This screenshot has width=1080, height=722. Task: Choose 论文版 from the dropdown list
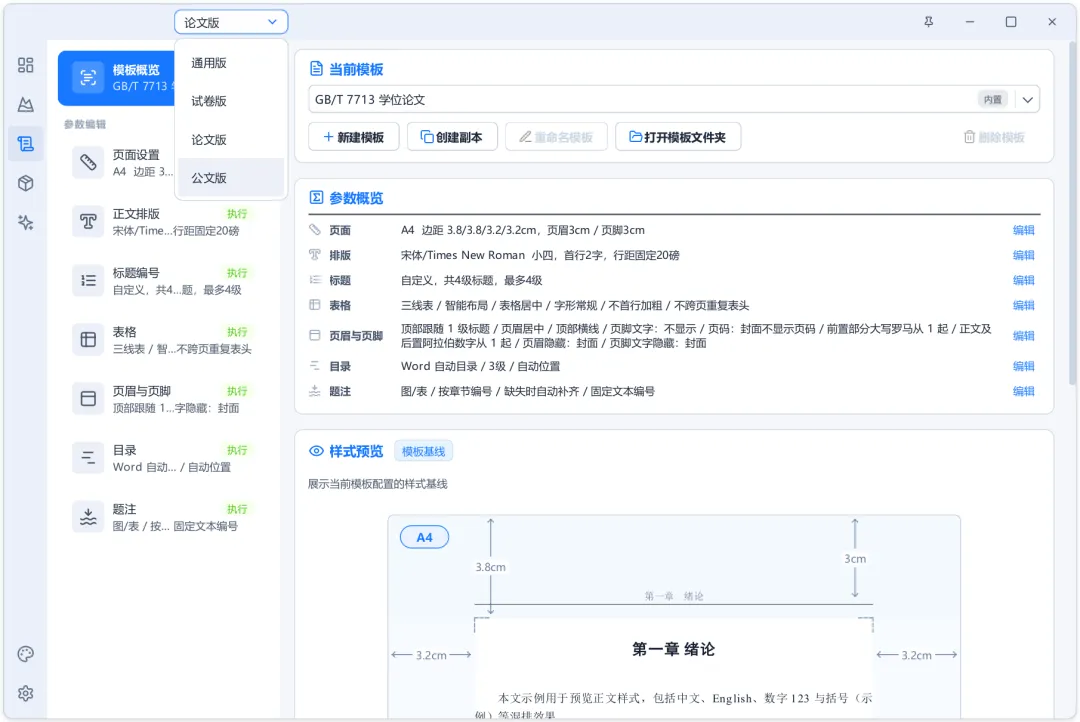point(231,139)
